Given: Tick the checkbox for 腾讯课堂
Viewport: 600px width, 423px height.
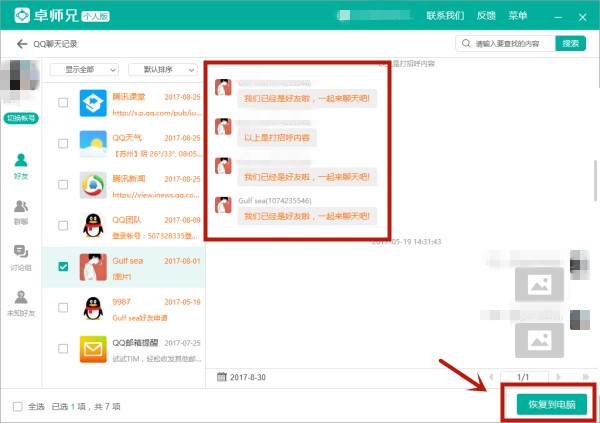Looking at the screenshot, I should (x=63, y=103).
